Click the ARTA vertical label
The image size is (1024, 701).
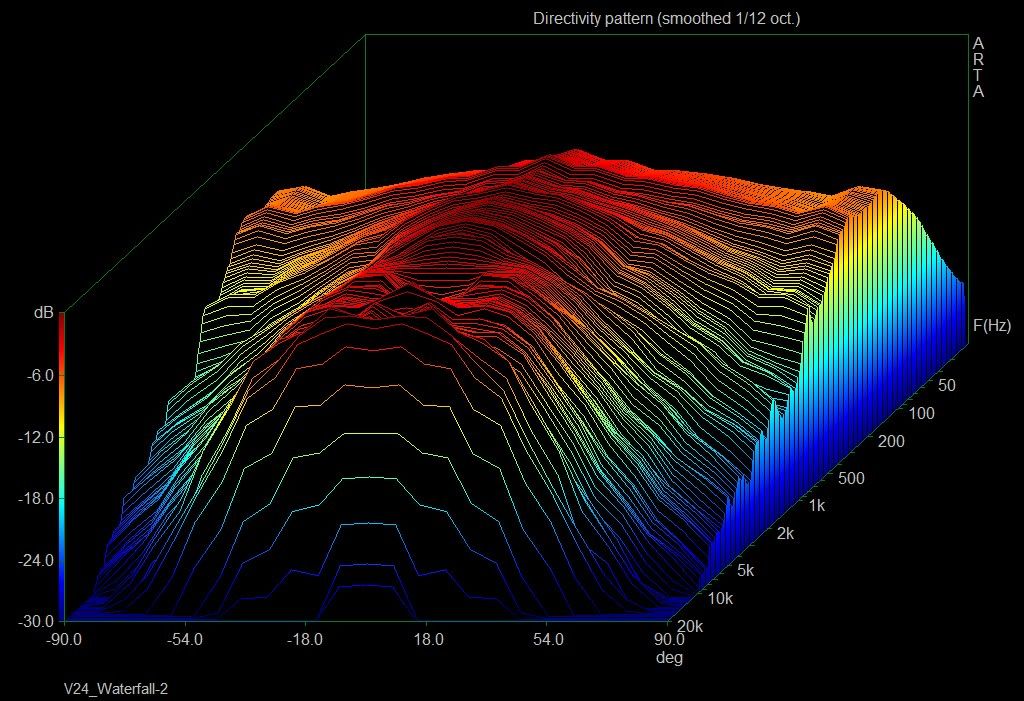[x=978, y=67]
